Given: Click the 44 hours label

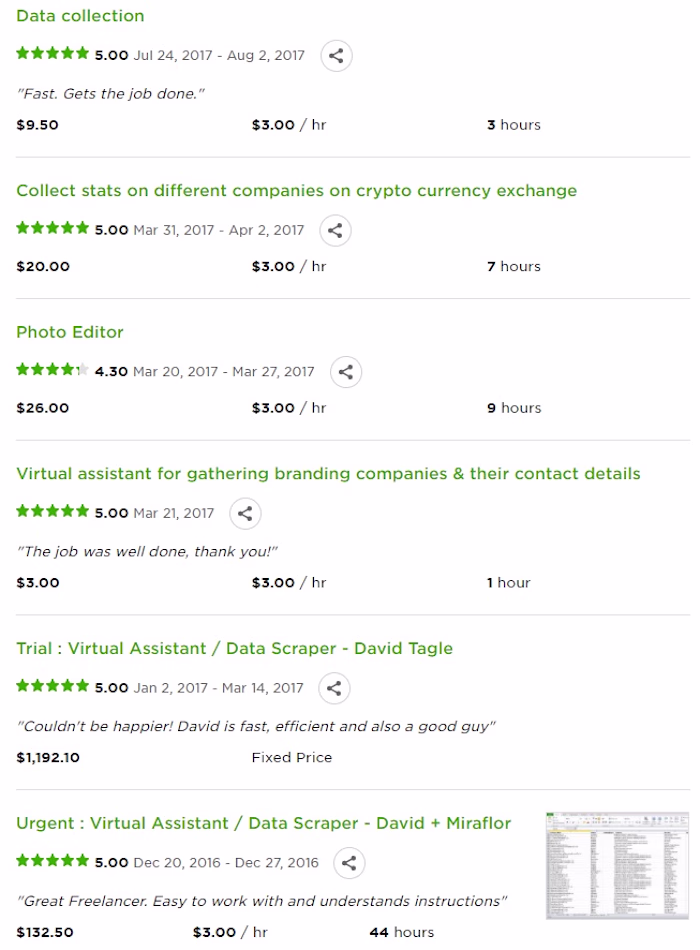Looking at the screenshot, I should point(402,932).
